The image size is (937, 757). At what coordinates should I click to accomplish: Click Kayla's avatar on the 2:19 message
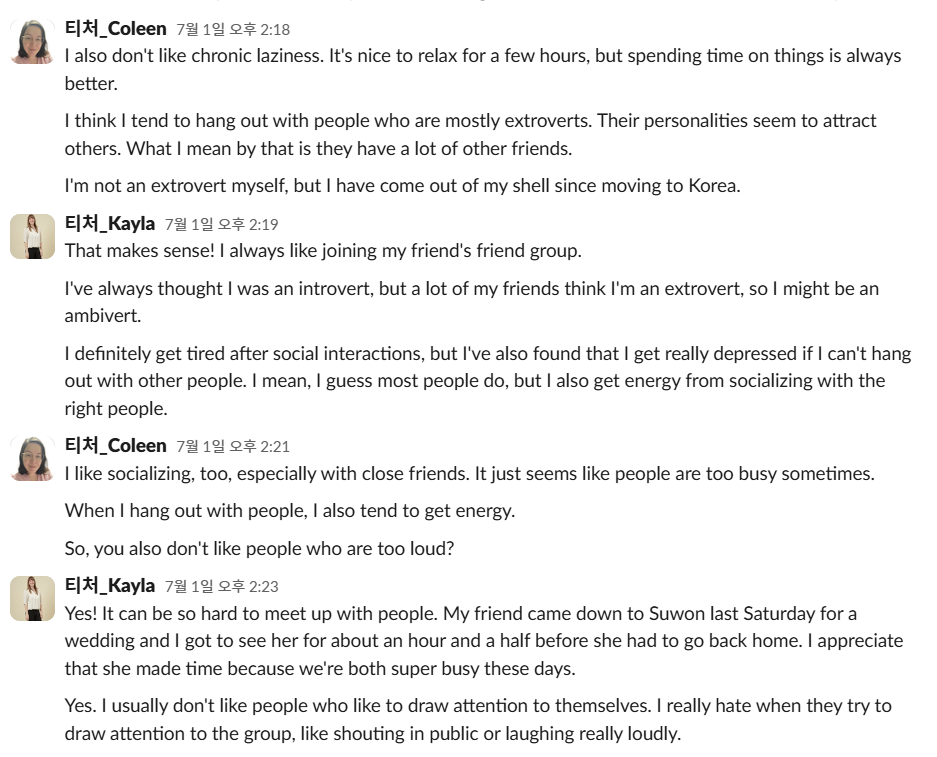32,236
